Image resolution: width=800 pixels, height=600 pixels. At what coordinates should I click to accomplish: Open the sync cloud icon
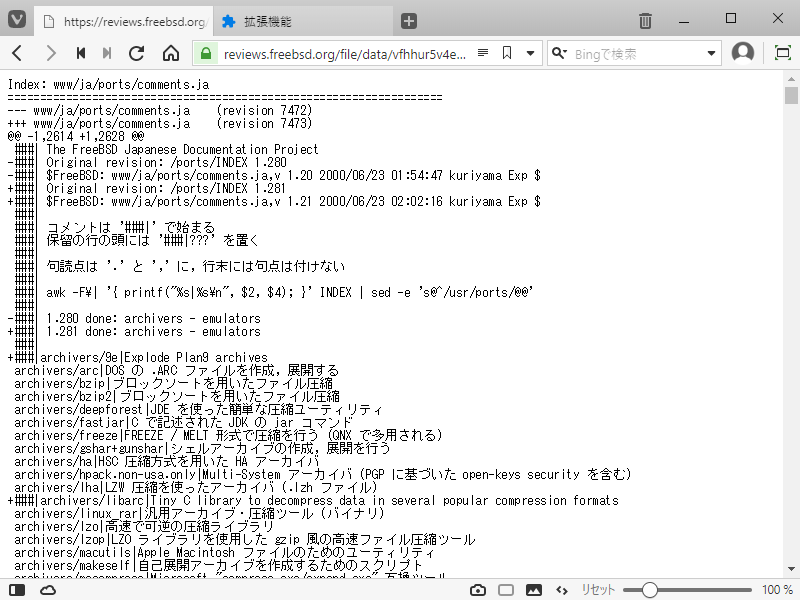point(48,590)
